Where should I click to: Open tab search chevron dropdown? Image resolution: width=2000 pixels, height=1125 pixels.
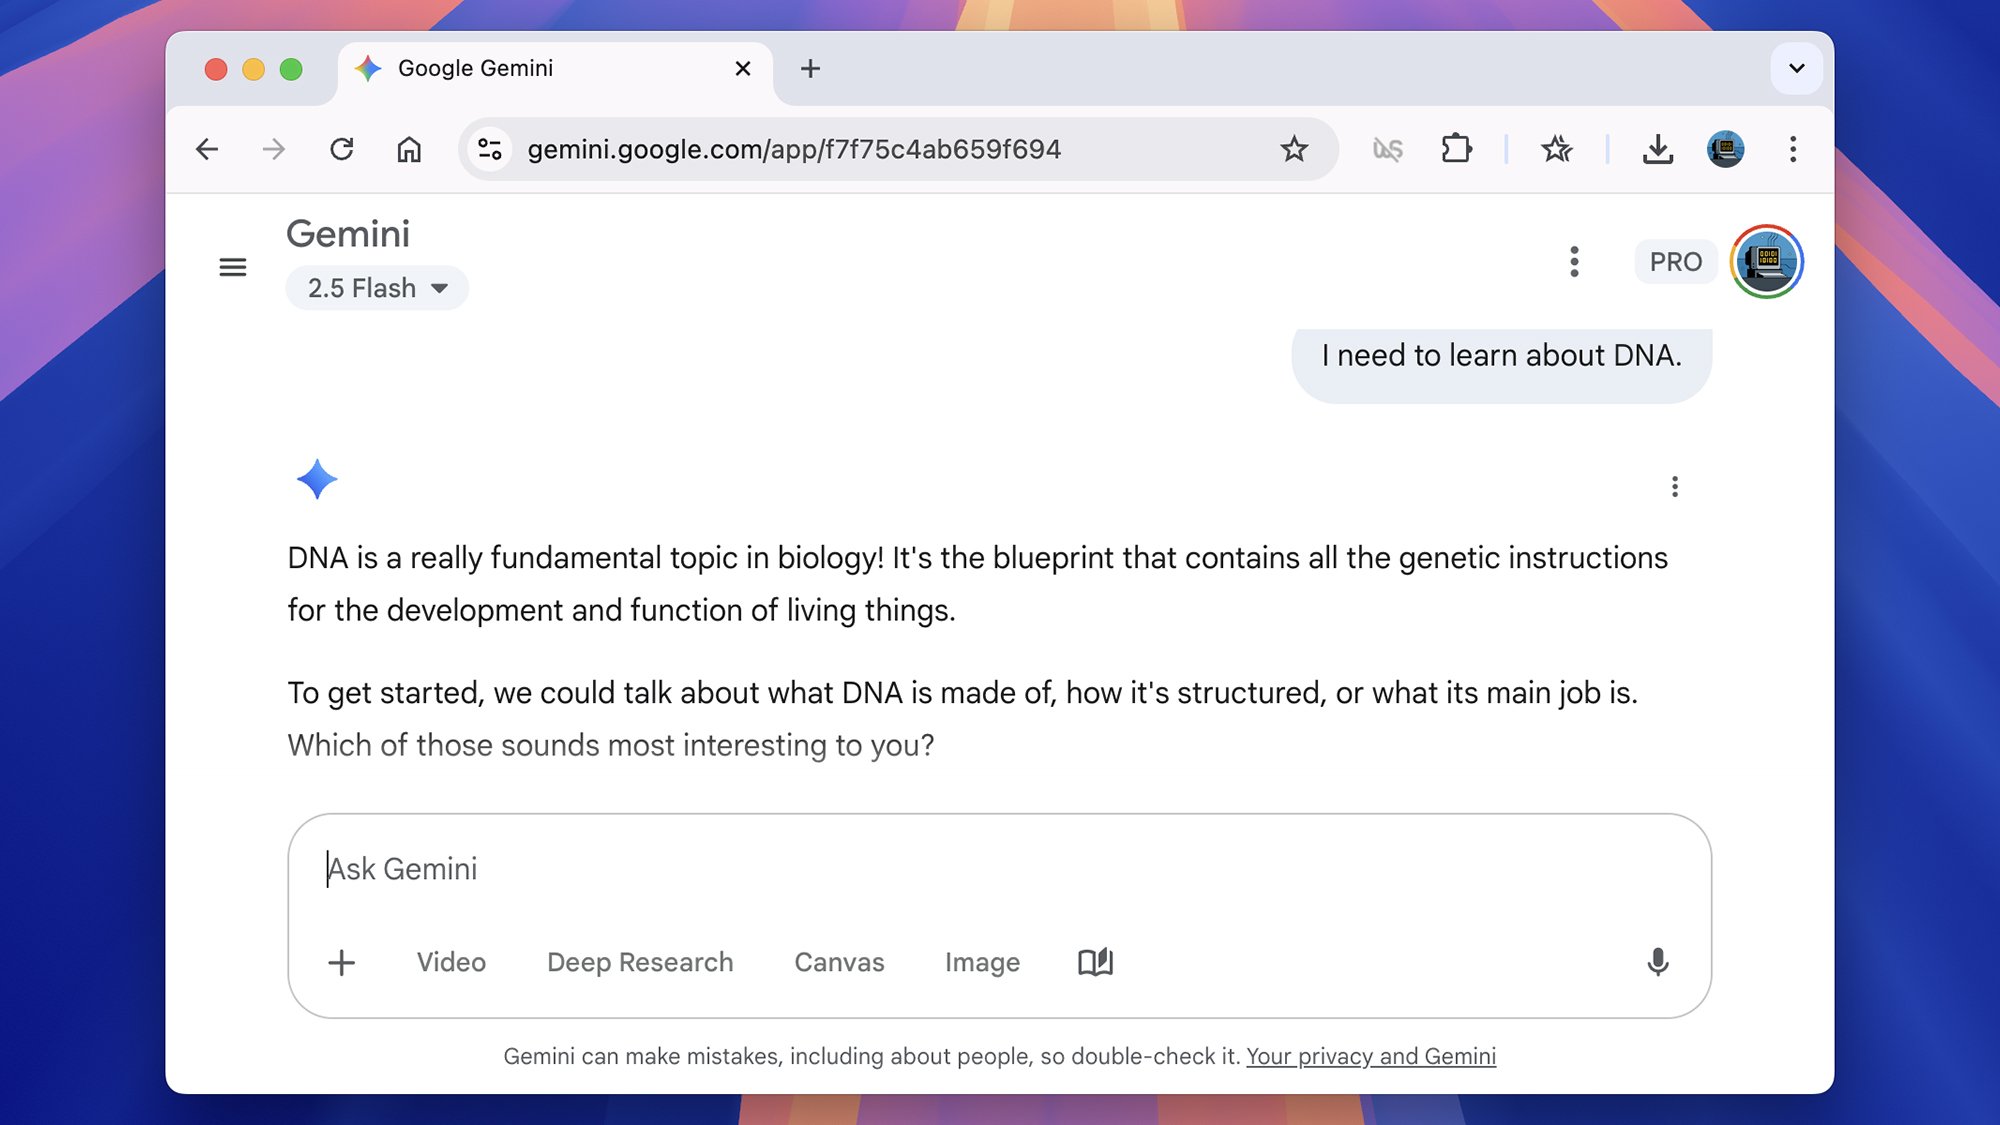[1796, 68]
